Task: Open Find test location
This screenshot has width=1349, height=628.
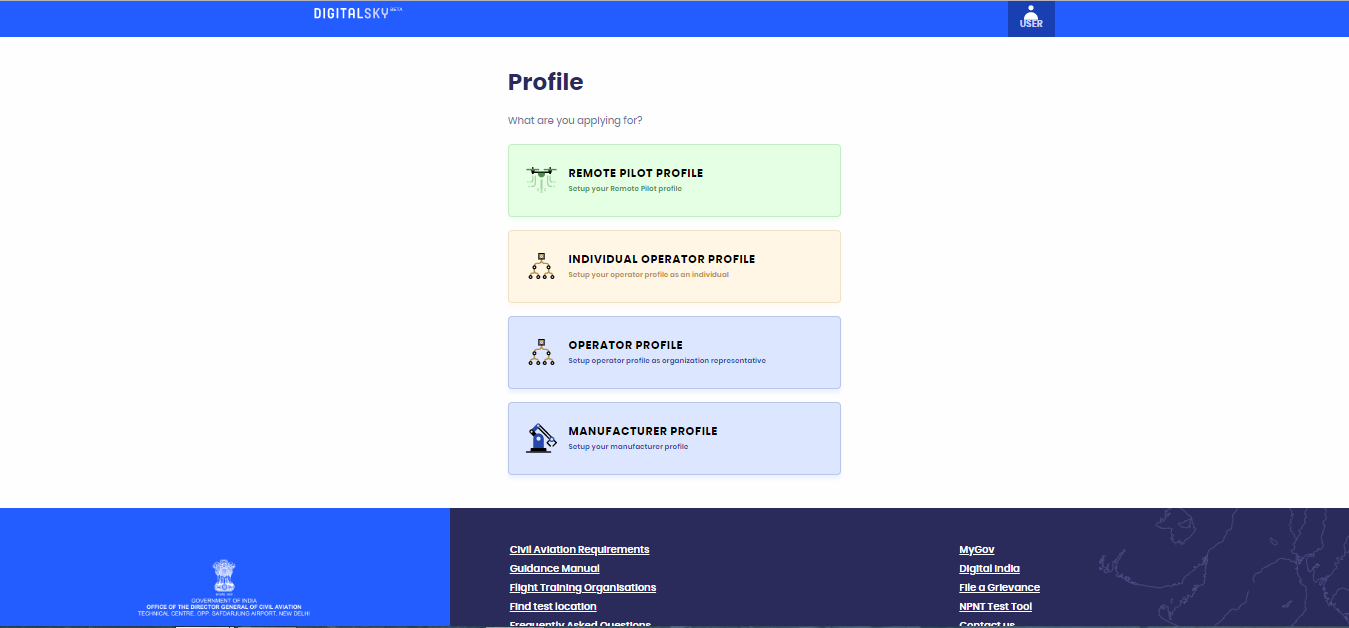Action: click(x=552, y=606)
